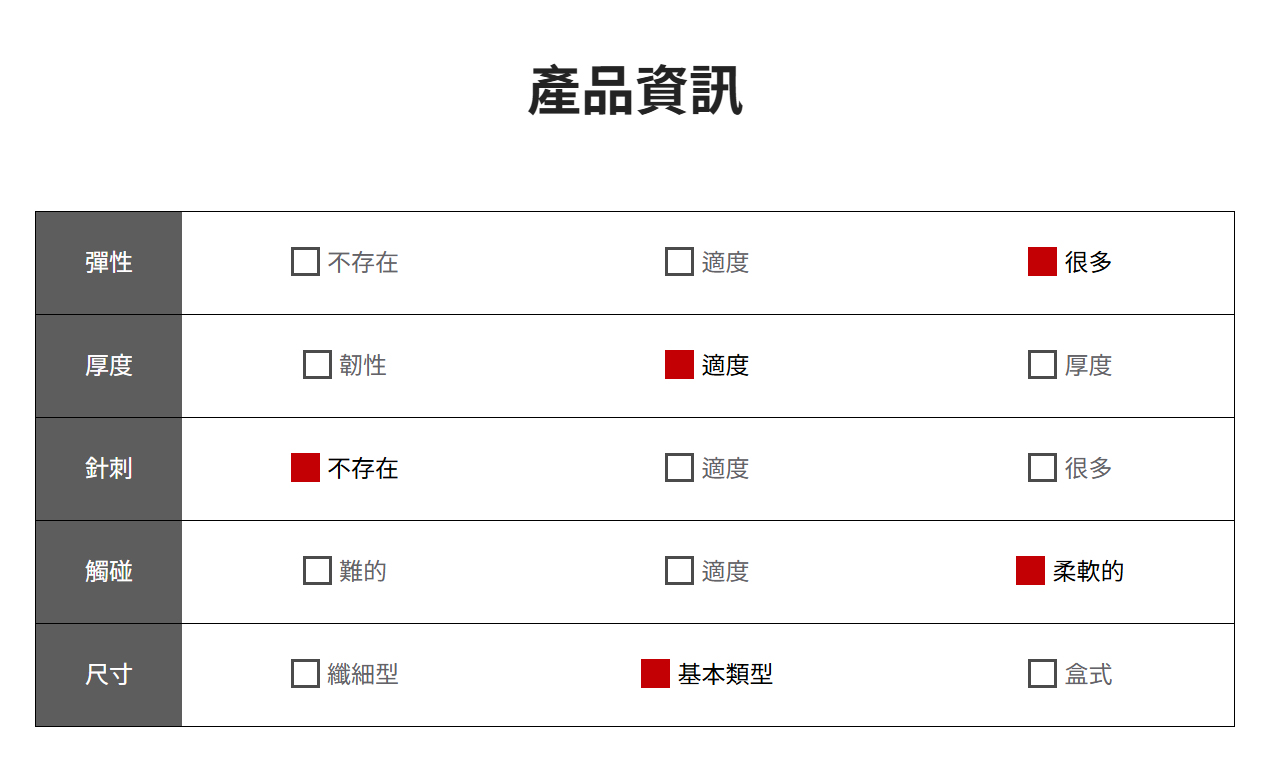
Task: Uncheck the red 很多 box in 彈性 row
Action: (x=1042, y=262)
